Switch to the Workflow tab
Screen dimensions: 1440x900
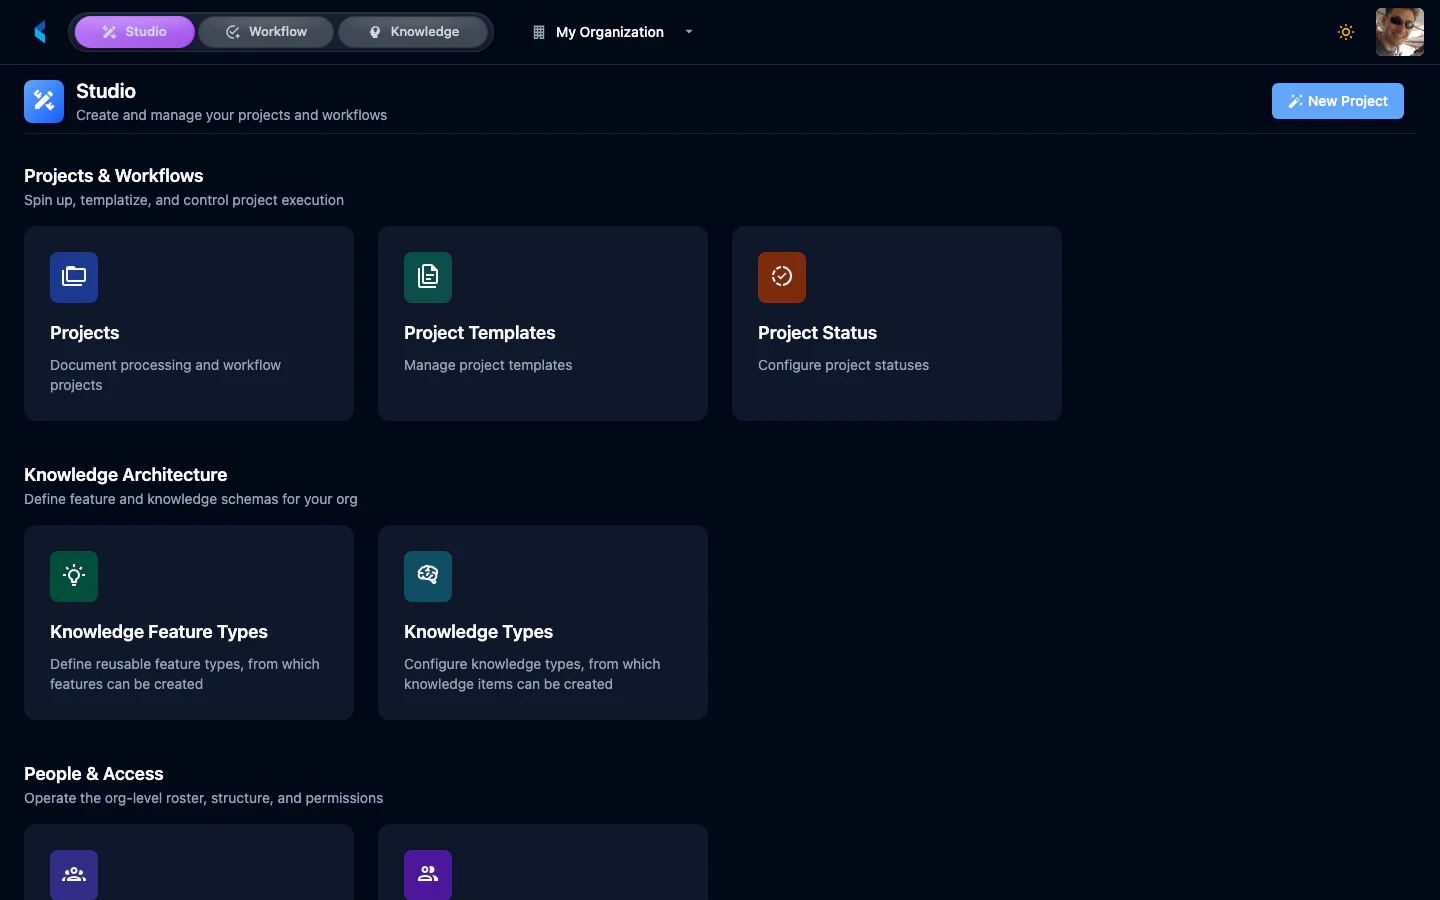pos(265,31)
